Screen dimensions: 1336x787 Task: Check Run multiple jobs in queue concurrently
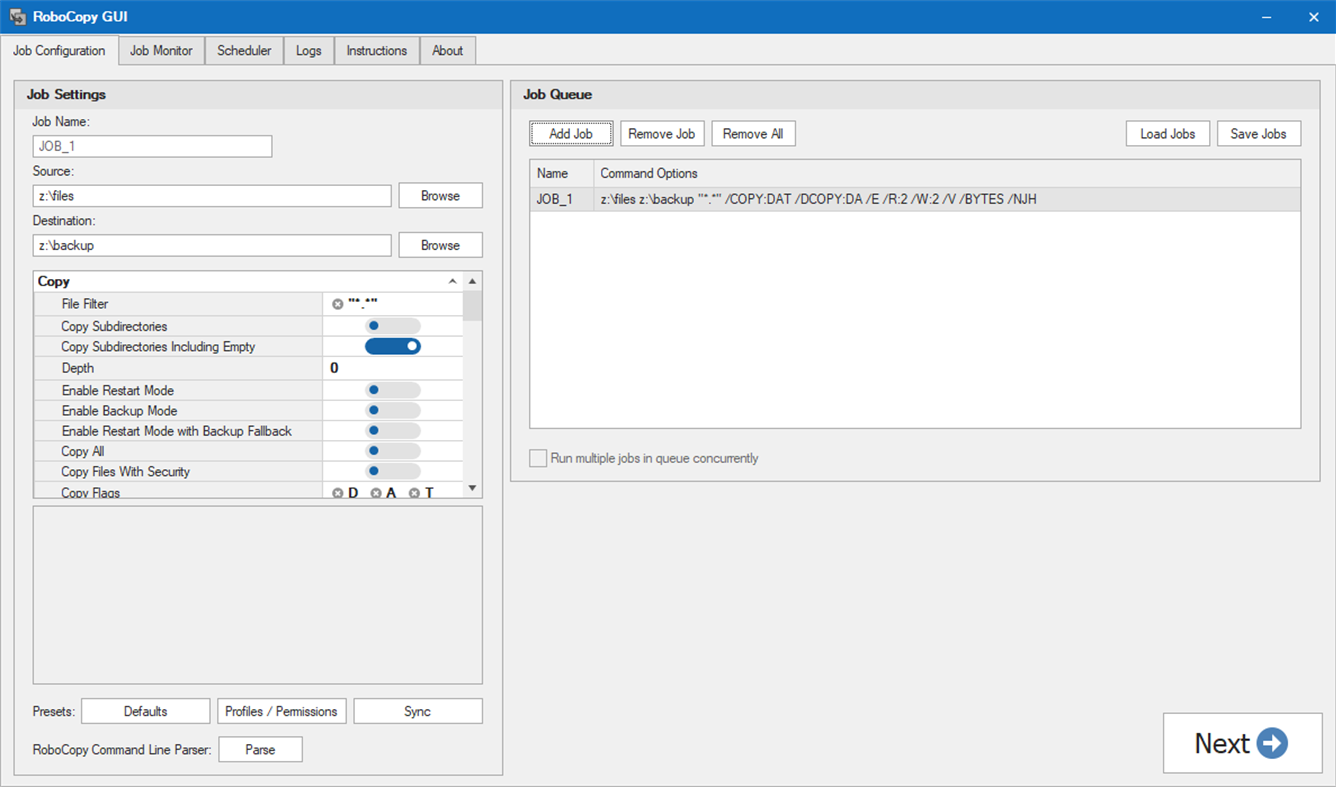(x=537, y=458)
